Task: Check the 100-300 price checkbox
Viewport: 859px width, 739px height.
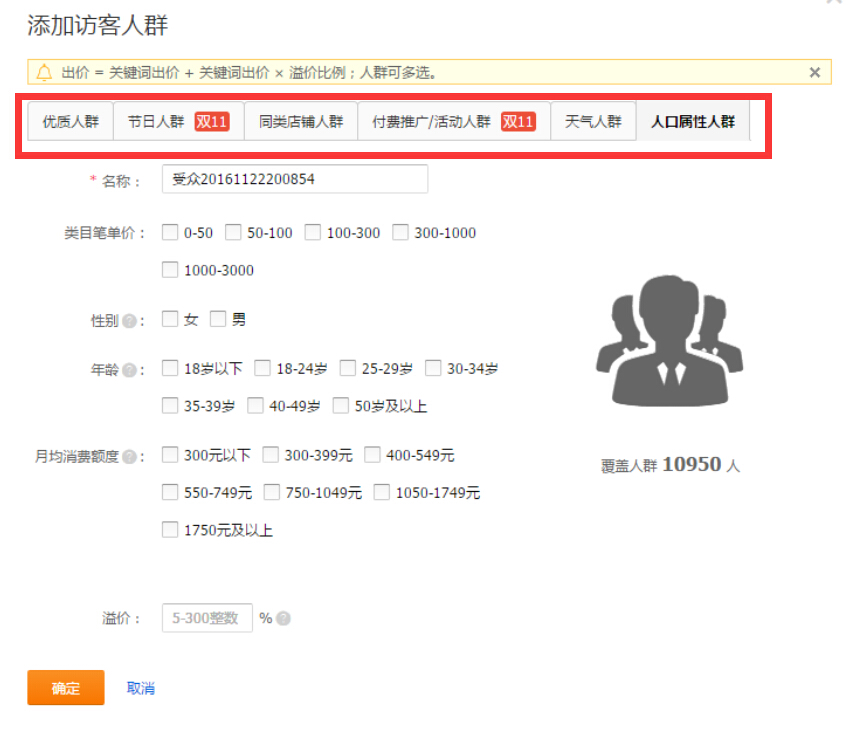Action: click(313, 232)
